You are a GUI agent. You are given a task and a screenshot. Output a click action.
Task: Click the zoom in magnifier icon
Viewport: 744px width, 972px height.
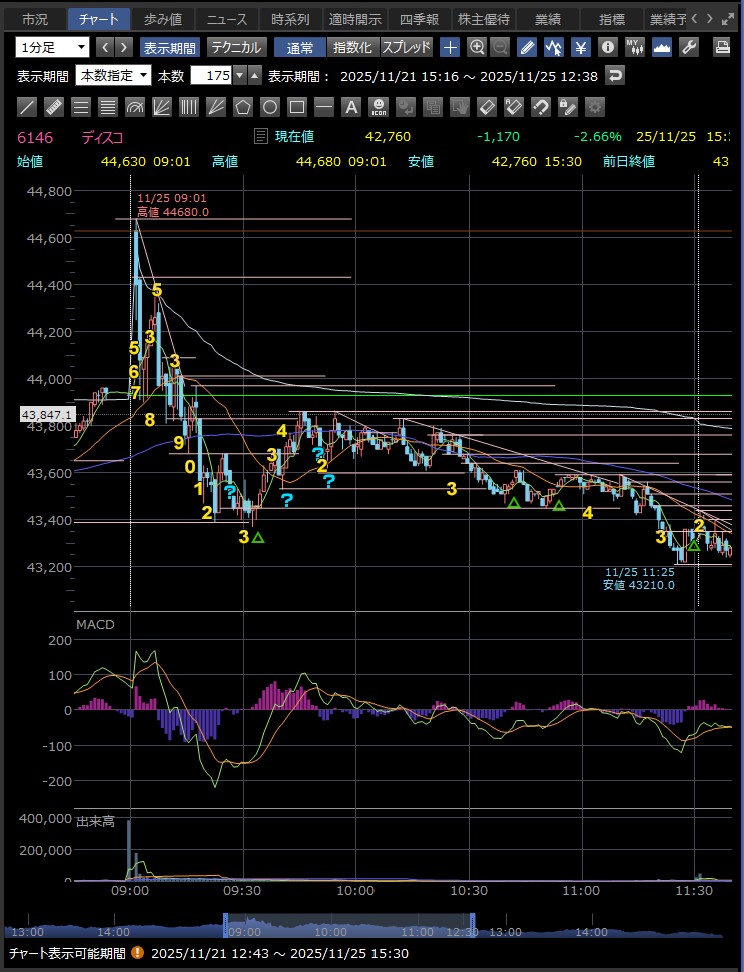(x=477, y=47)
